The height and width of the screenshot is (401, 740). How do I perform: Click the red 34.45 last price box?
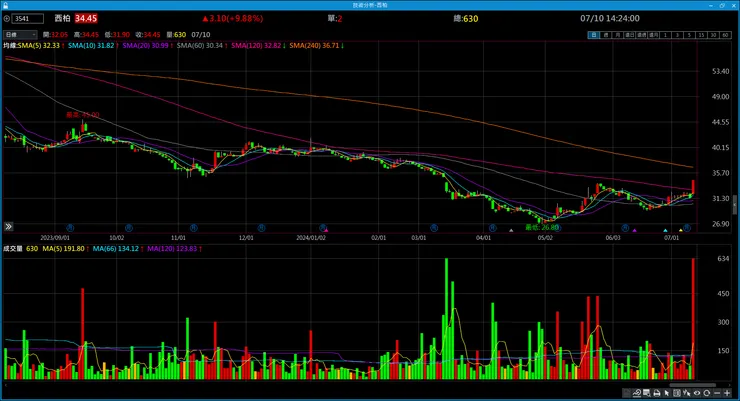pos(86,18)
